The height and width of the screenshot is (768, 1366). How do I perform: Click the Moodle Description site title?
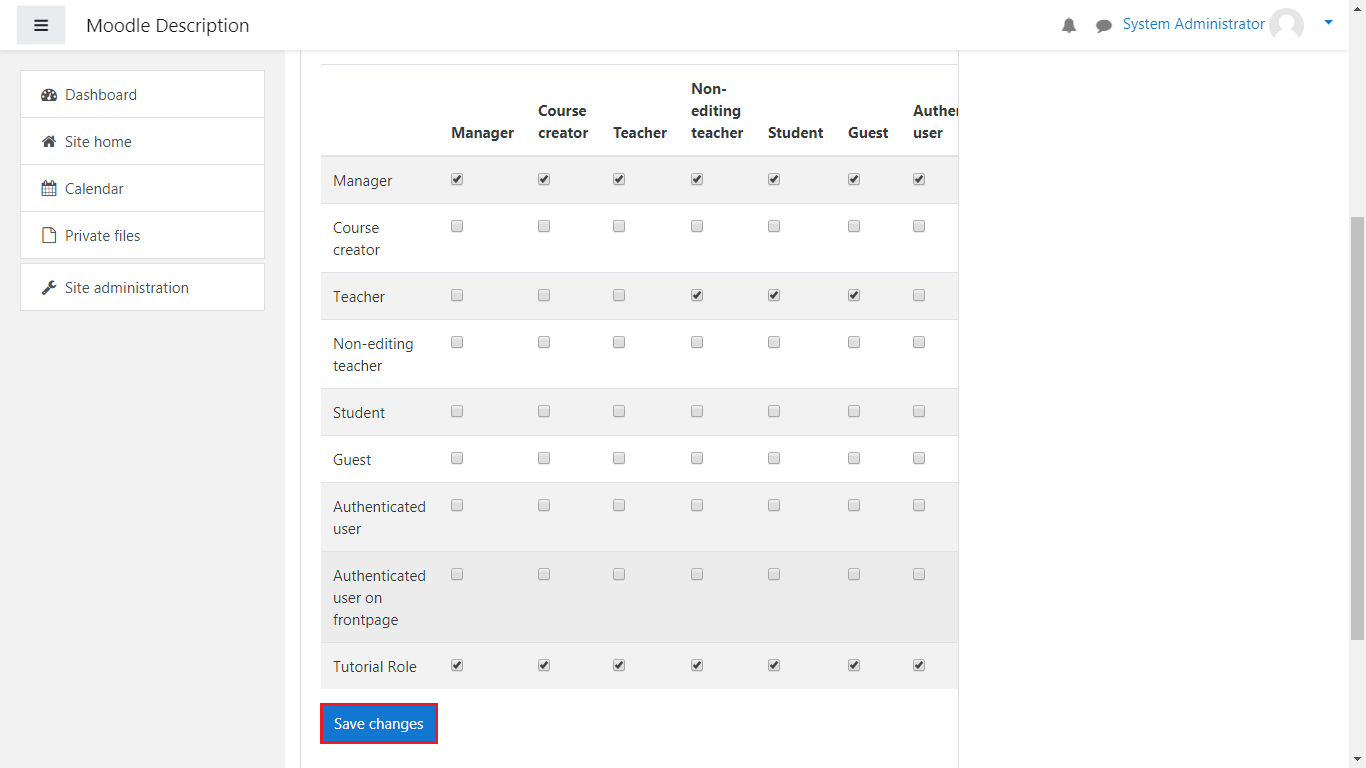(168, 26)
